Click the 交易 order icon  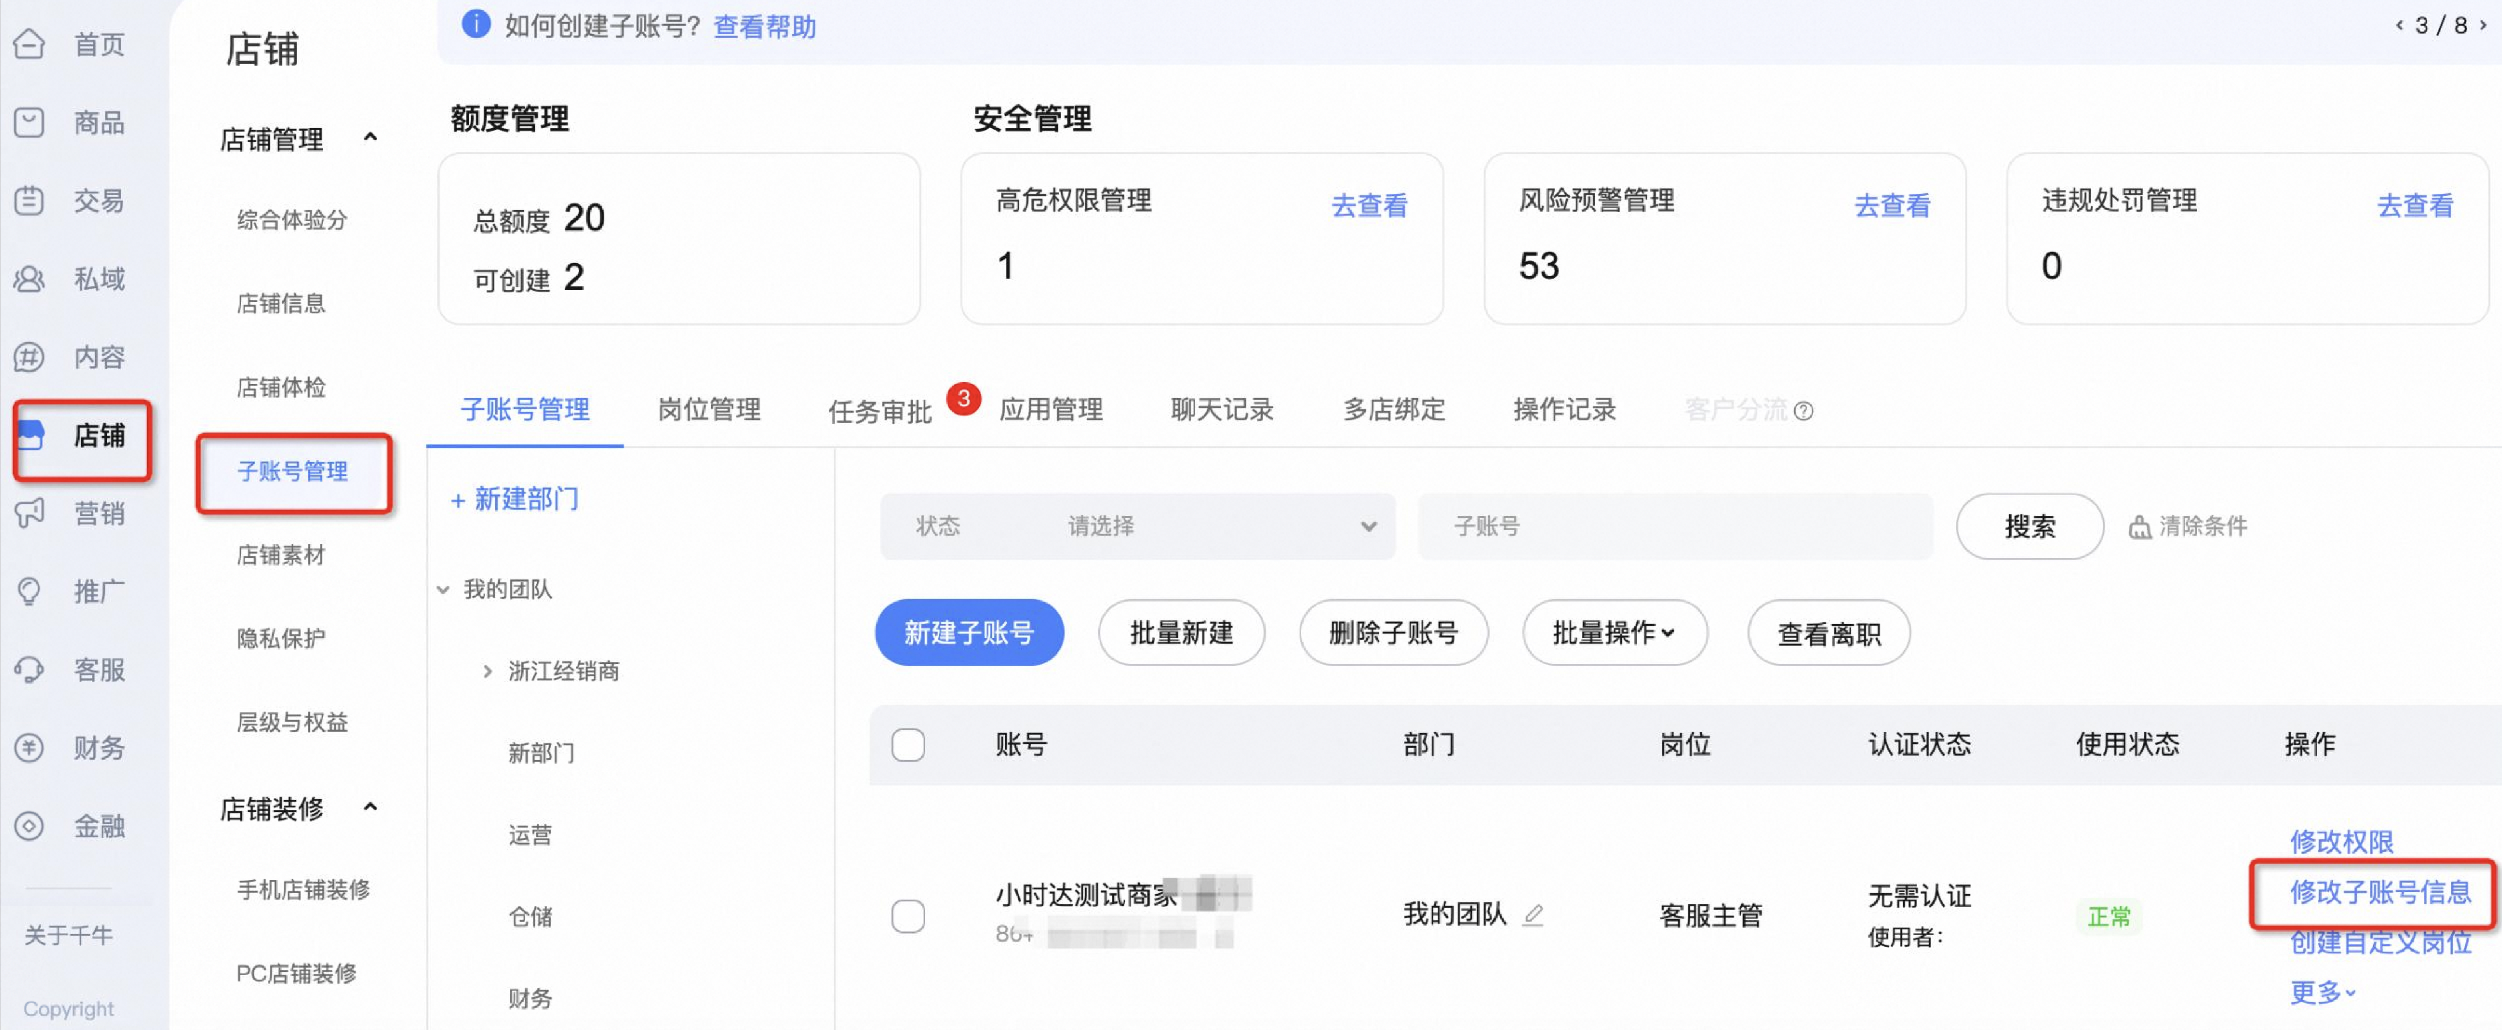(x=30, y=200)
